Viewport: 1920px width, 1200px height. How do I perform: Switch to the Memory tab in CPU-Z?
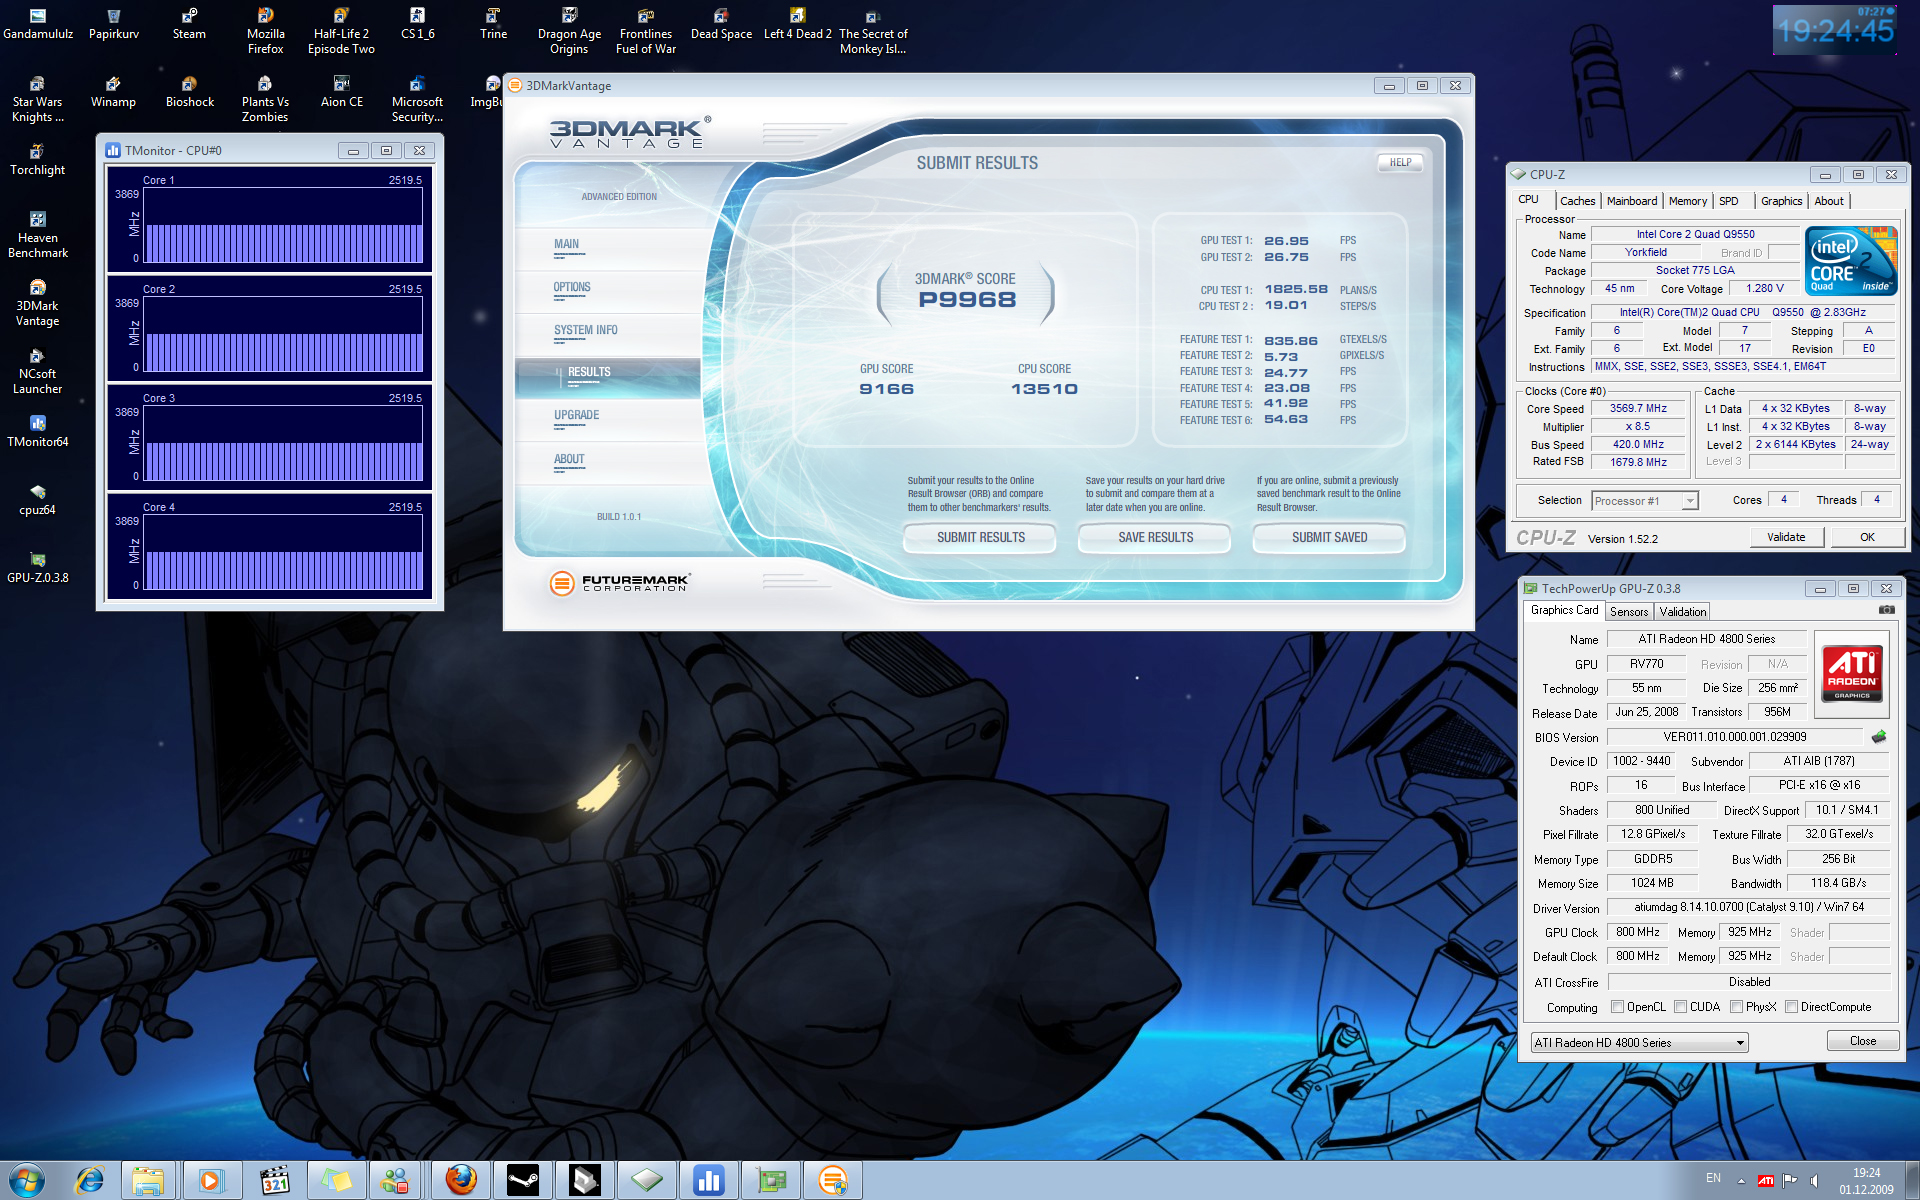1688,201
